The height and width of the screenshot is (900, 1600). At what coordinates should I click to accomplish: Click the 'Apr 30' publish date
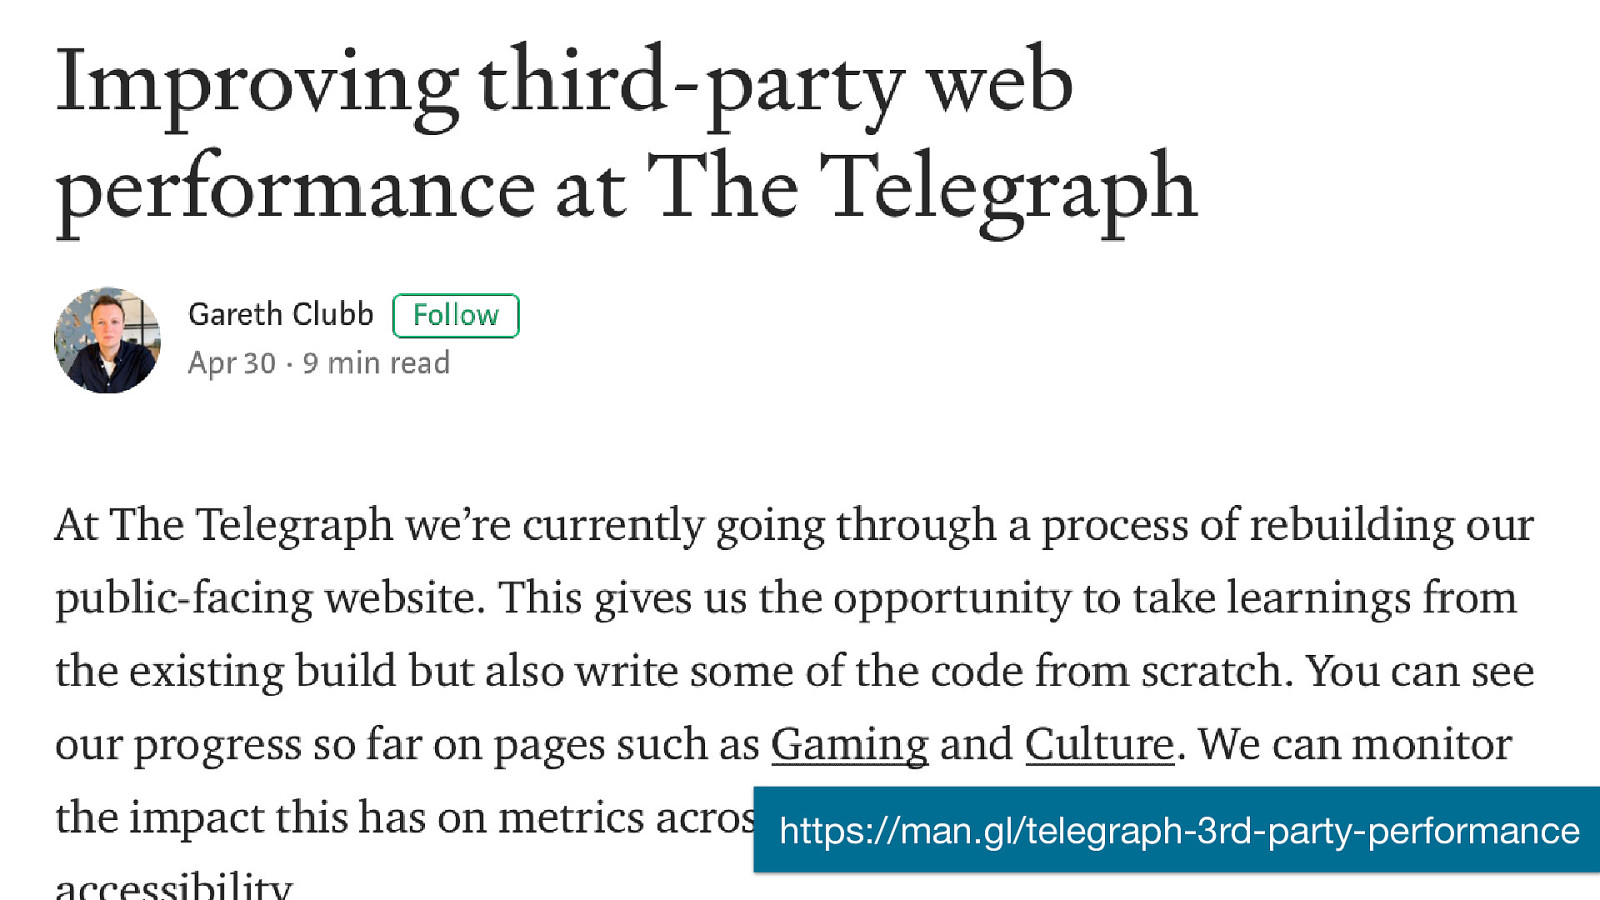[232, 363]
